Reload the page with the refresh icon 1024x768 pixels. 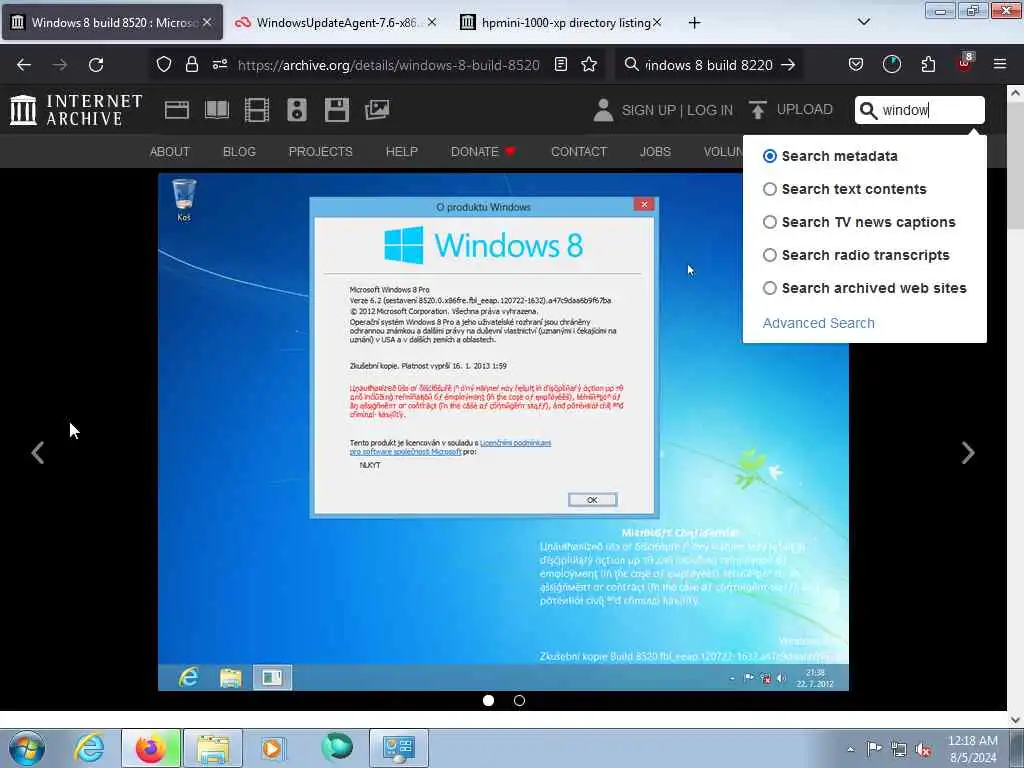[96, 65]
